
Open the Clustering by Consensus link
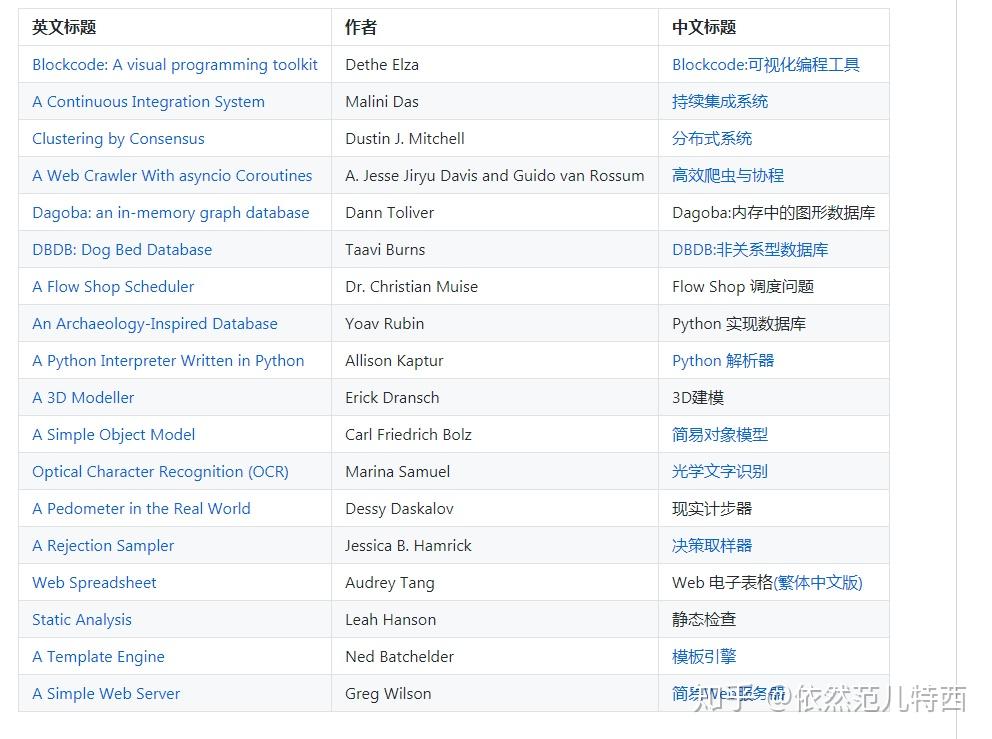[118, 139]
